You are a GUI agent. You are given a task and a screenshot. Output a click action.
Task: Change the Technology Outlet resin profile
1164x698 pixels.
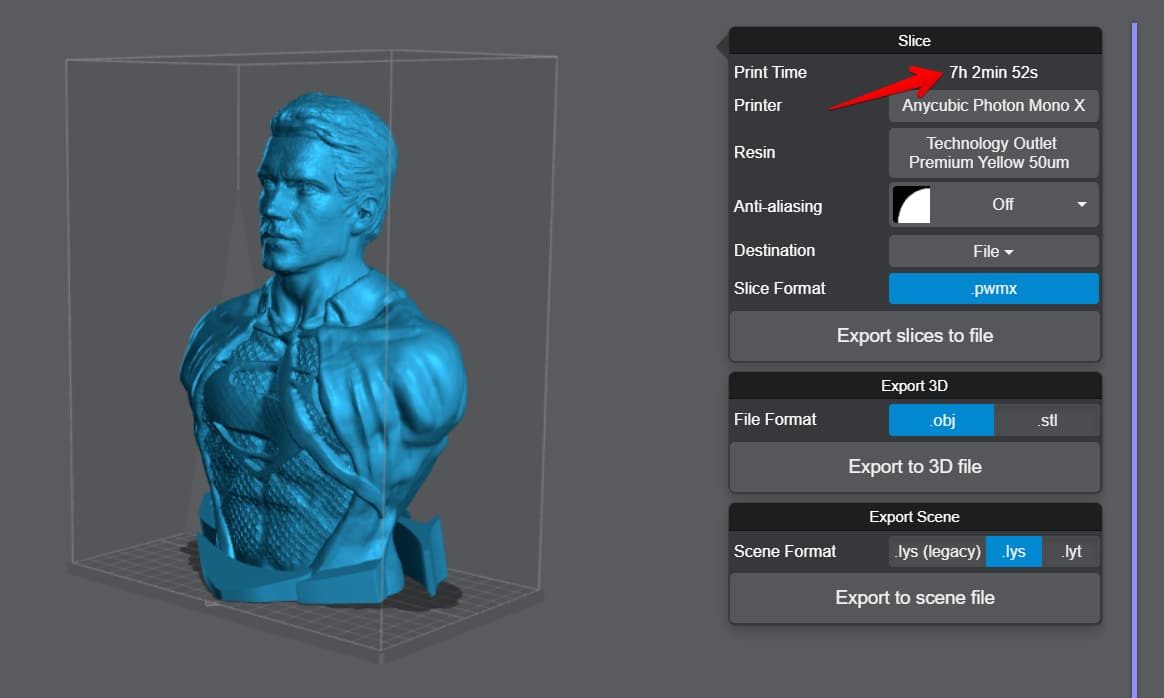[993, 153]
